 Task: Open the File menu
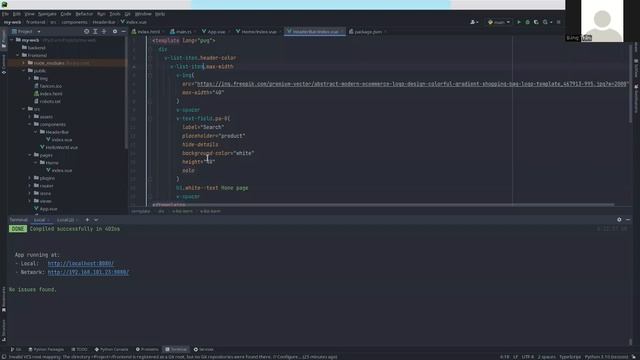click(5, 14)
